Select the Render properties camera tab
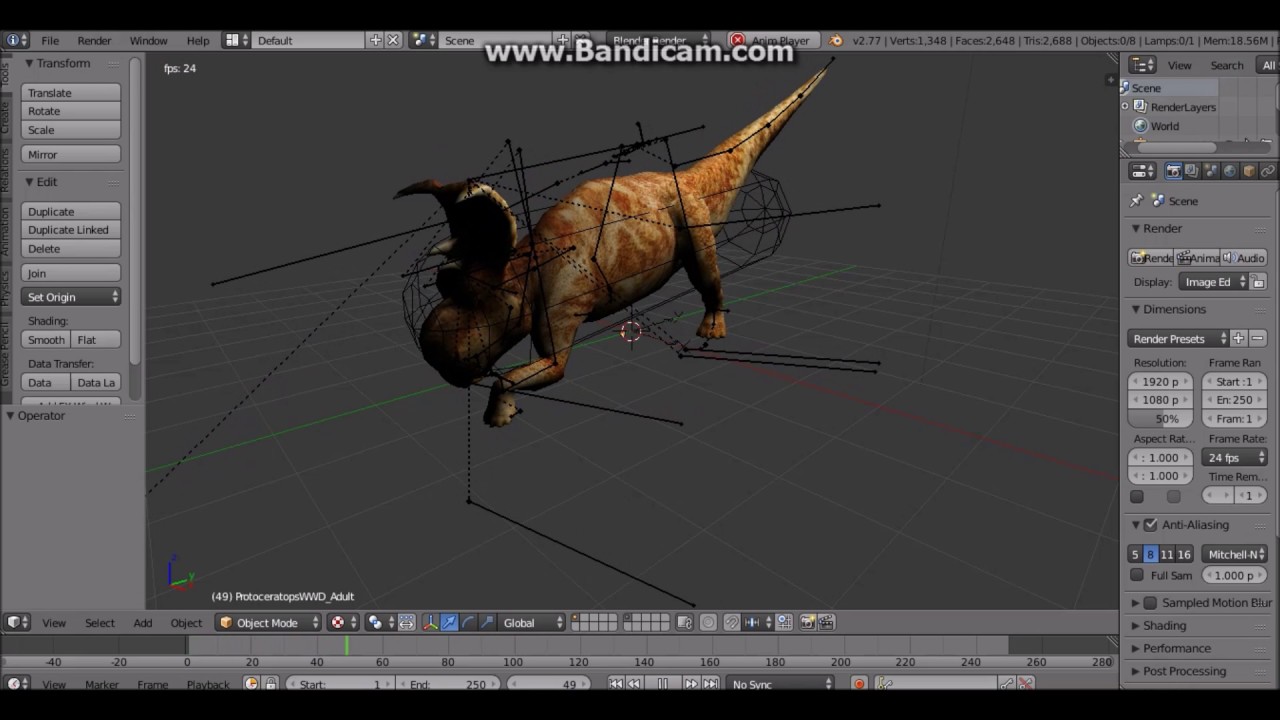Screen dimensions: 1280x720 [x=1173, y=171]
